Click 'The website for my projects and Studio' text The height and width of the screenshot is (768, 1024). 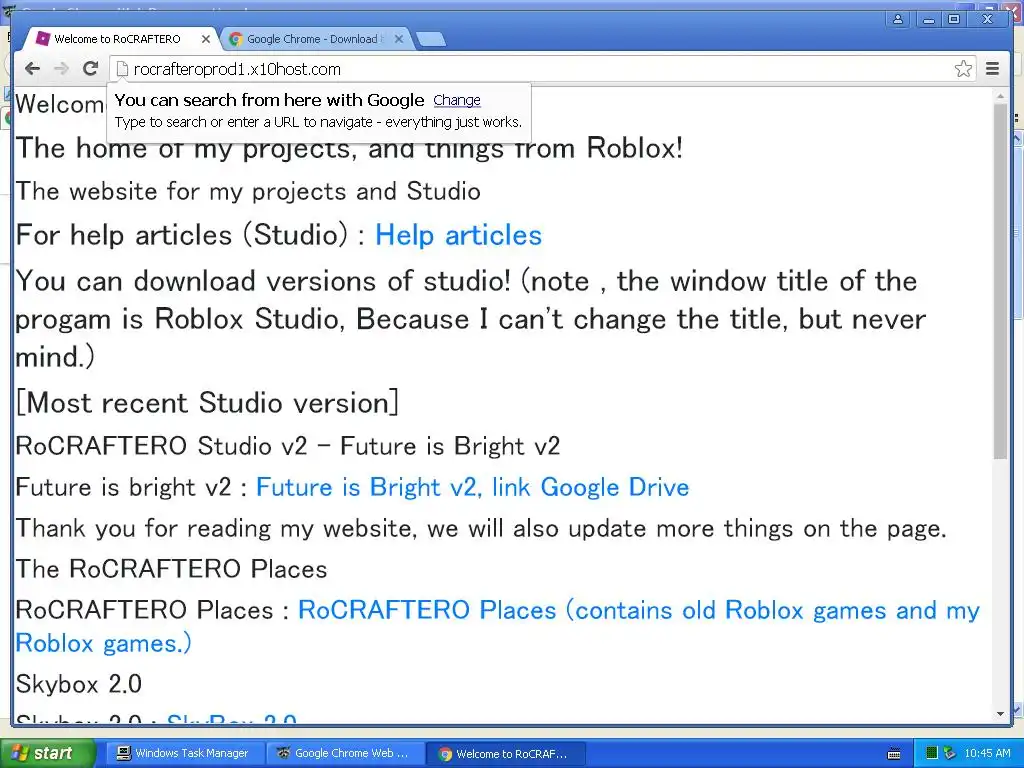coord(248,191)
